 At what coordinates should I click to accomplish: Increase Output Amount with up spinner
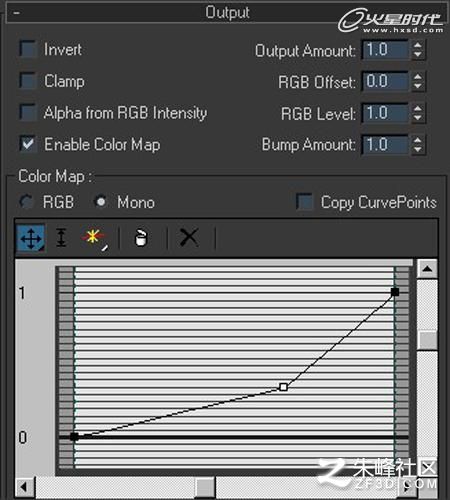pos(417,45)
